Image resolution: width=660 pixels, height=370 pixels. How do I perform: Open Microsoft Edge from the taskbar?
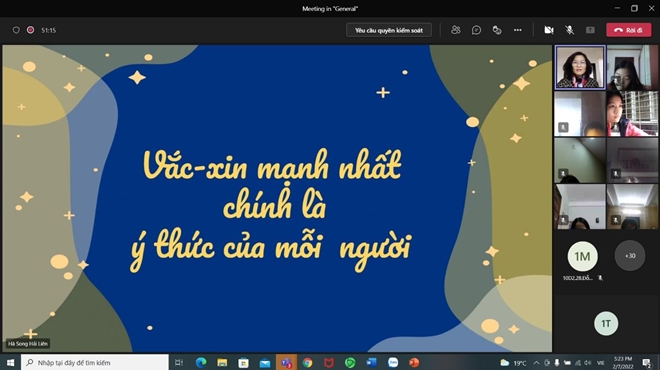click(x=201, y=362)
